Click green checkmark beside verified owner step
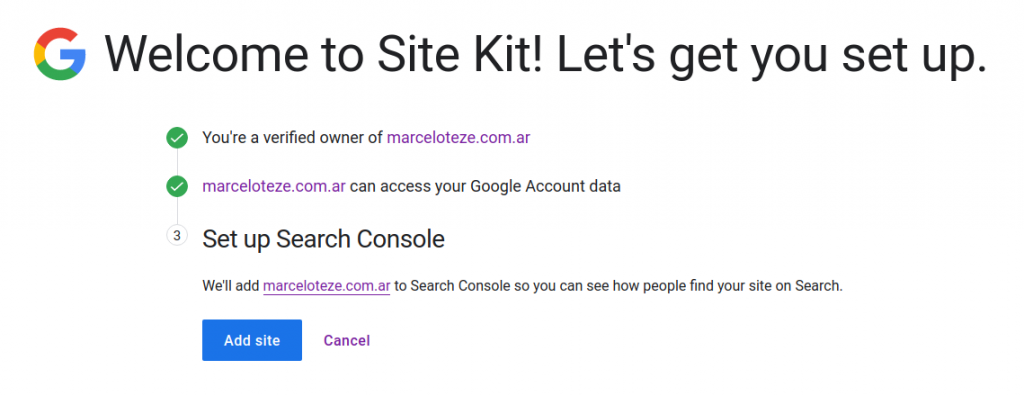 (177, 138)
